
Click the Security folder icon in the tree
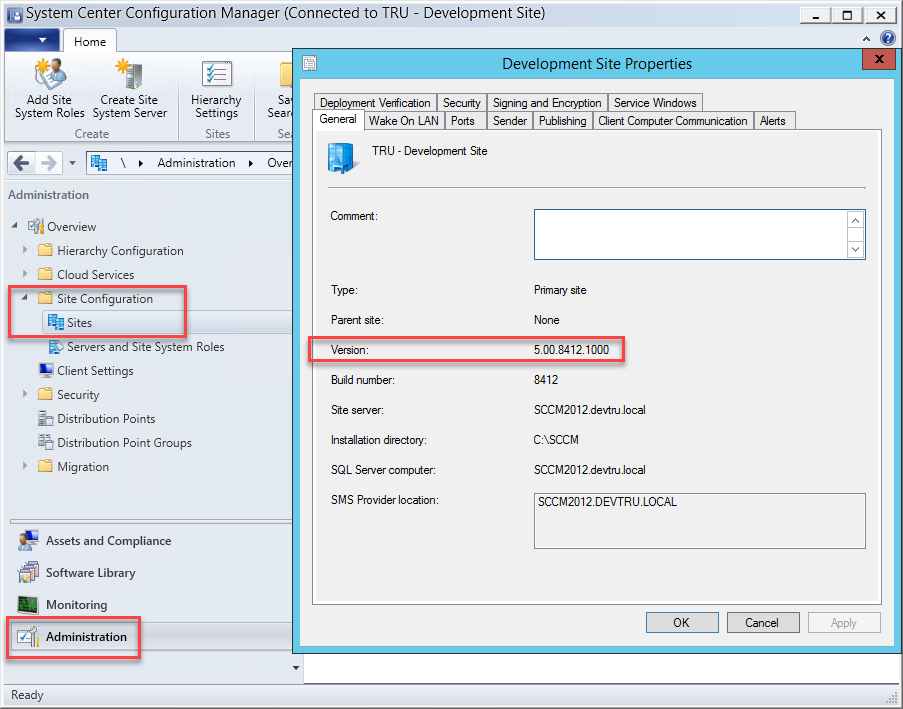pyautogui.click(x=45, y=395)
